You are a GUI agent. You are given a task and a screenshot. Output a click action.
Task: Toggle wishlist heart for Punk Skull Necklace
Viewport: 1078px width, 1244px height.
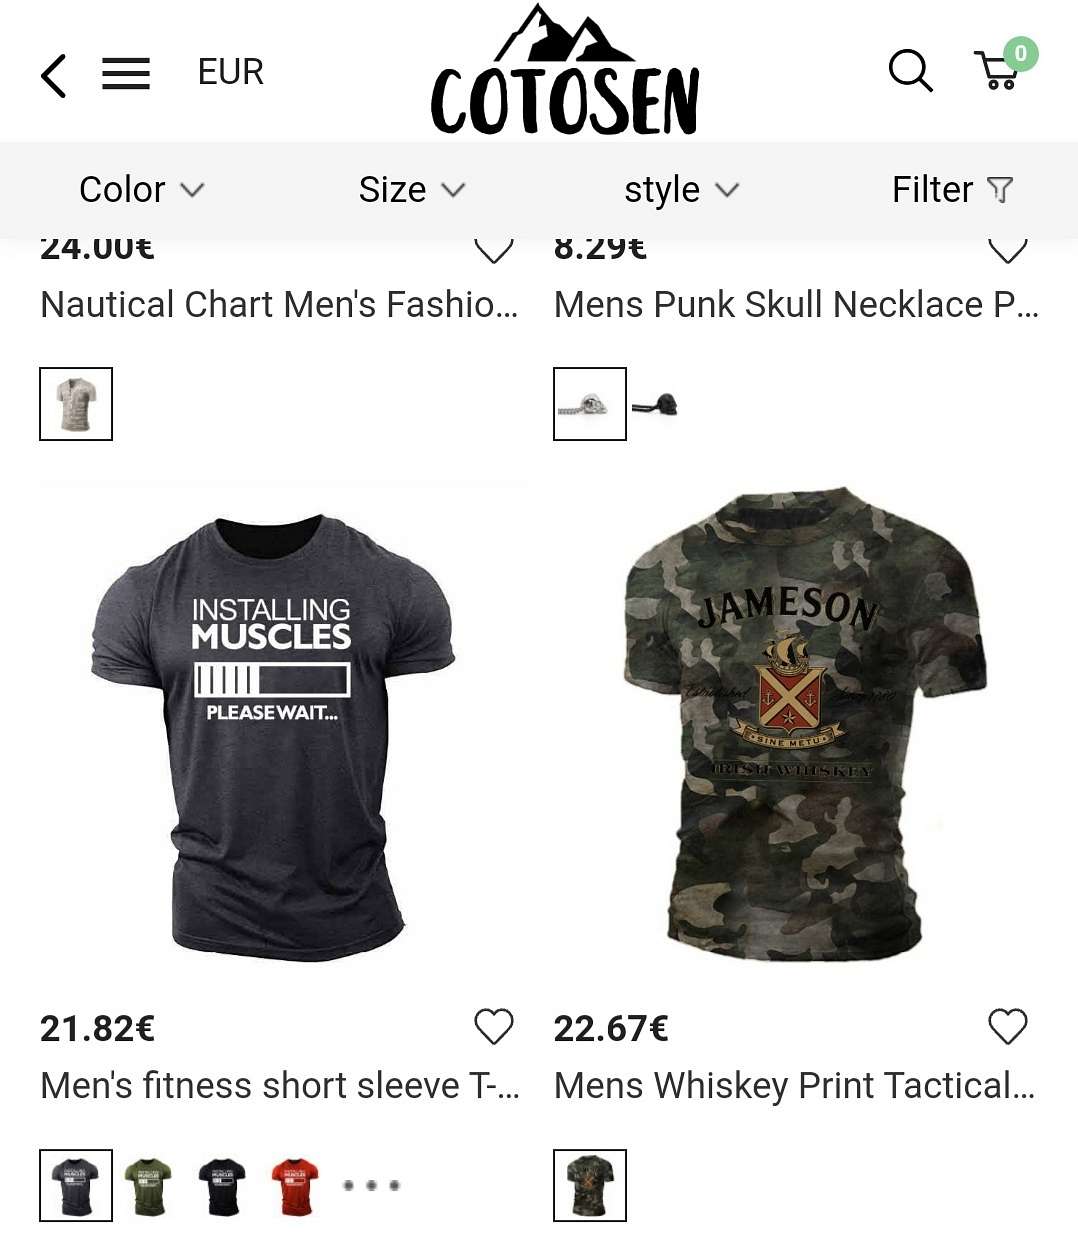click(1008, 250)
